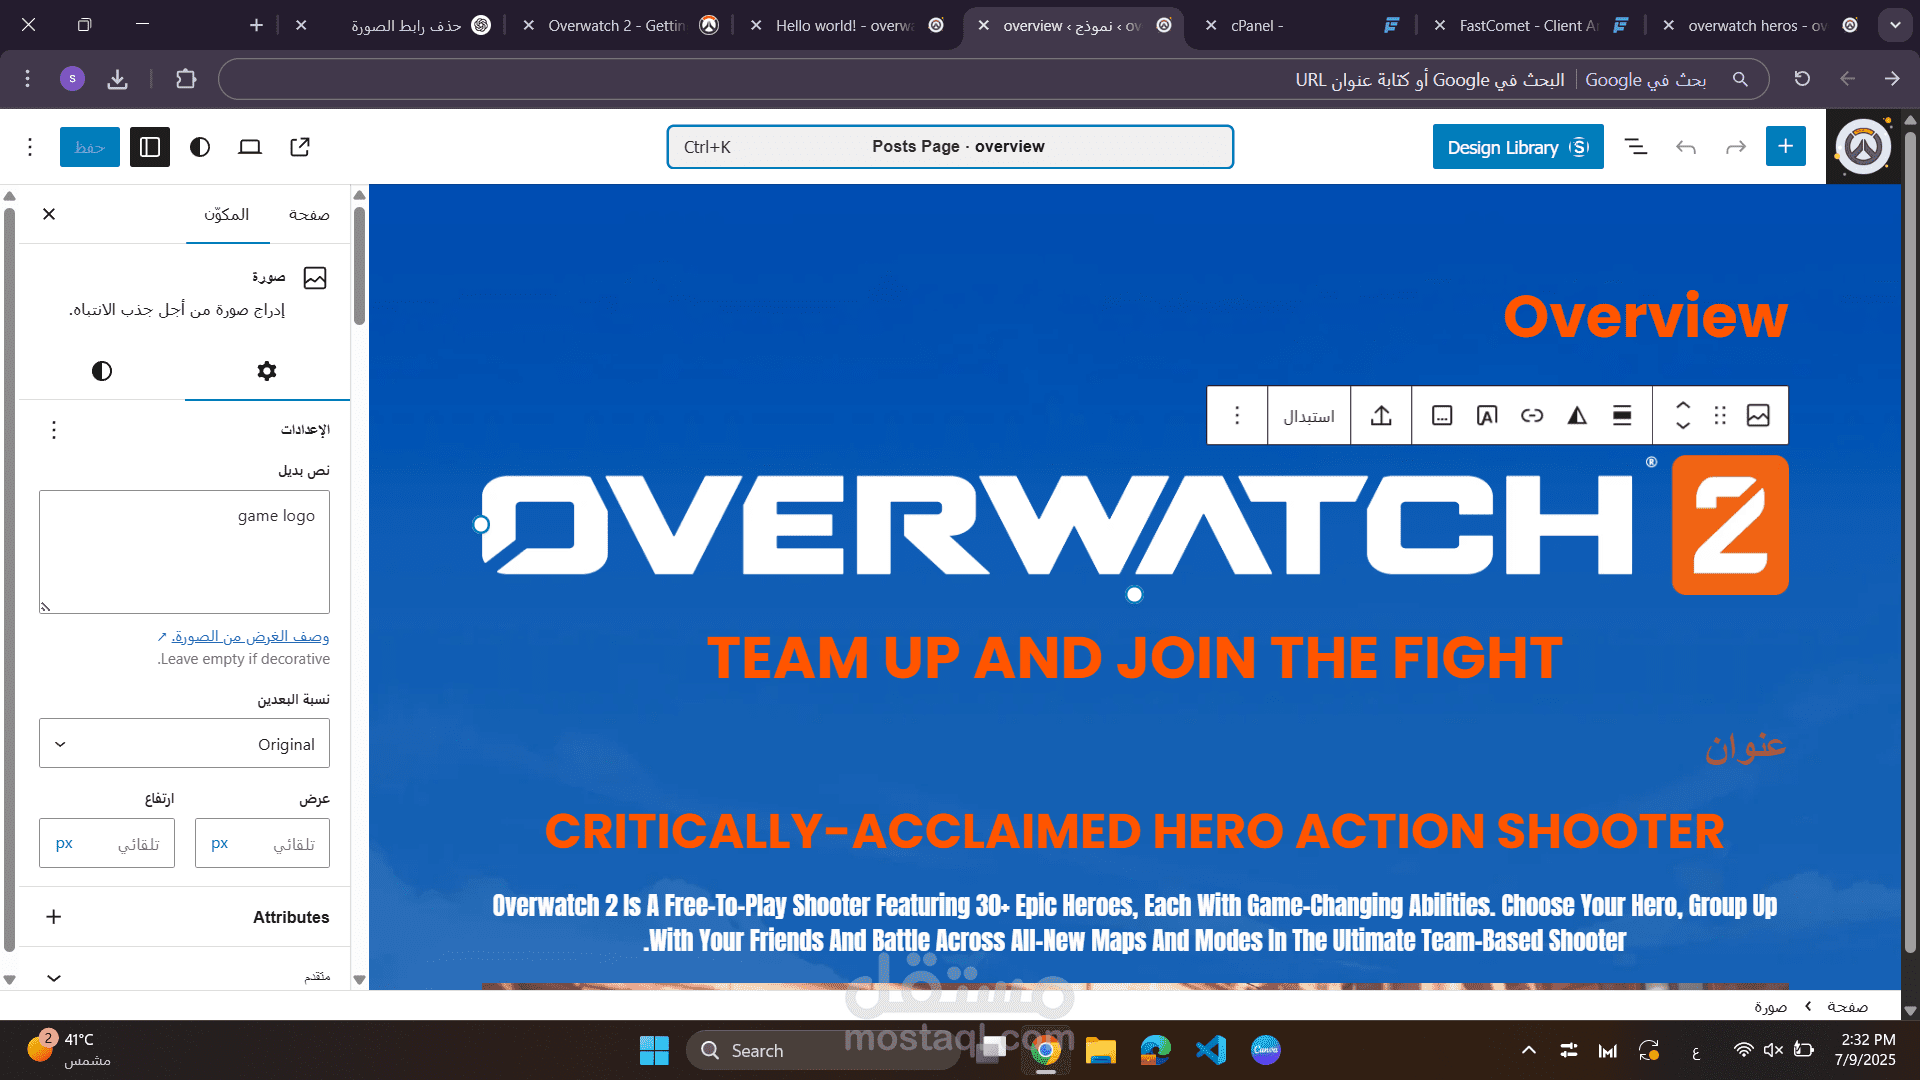Image resolution: width=1920 pixels, height=1080 pixels.
Task: Open the browser extensions puzzle icon
Action: 186,78
